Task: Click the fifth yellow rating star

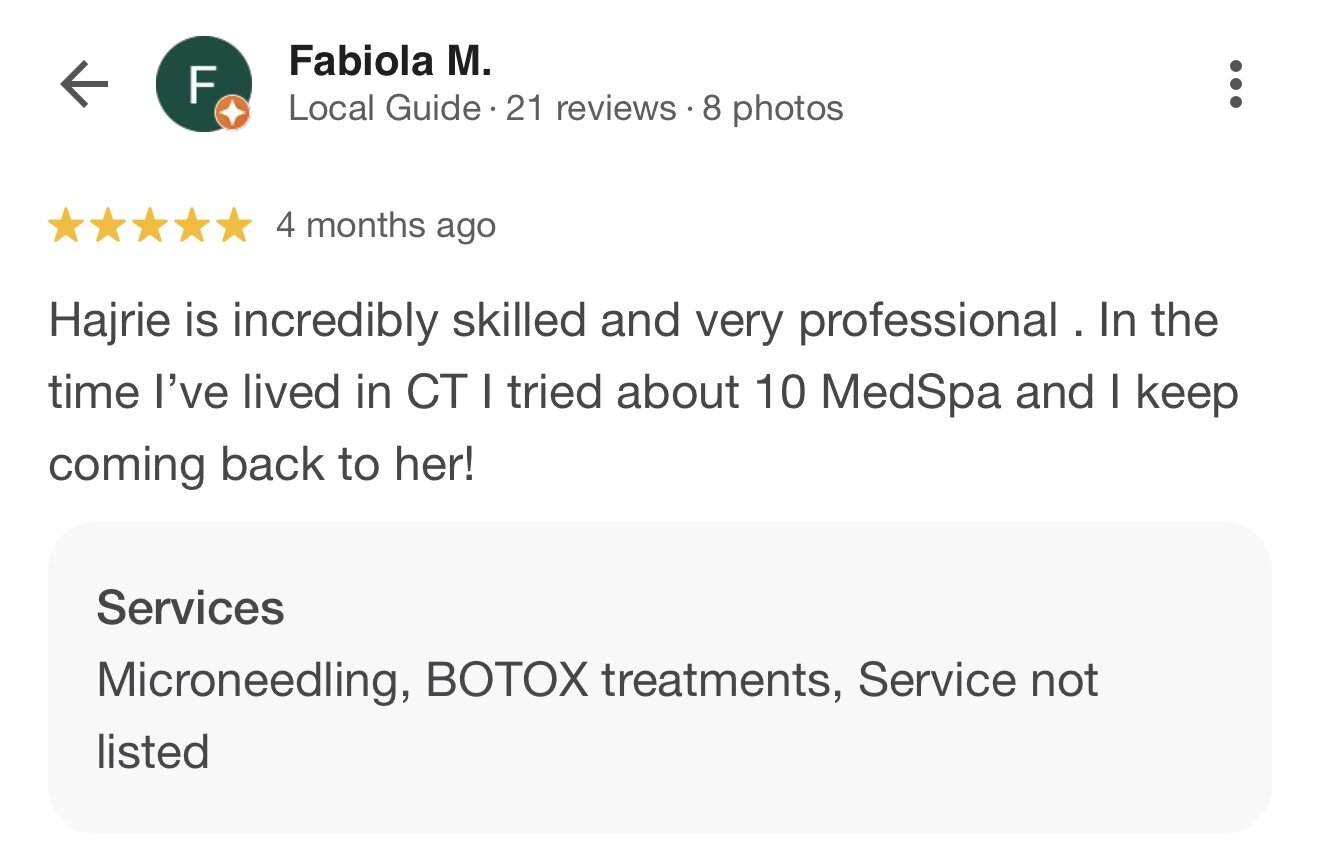Action: click(233, 226)
